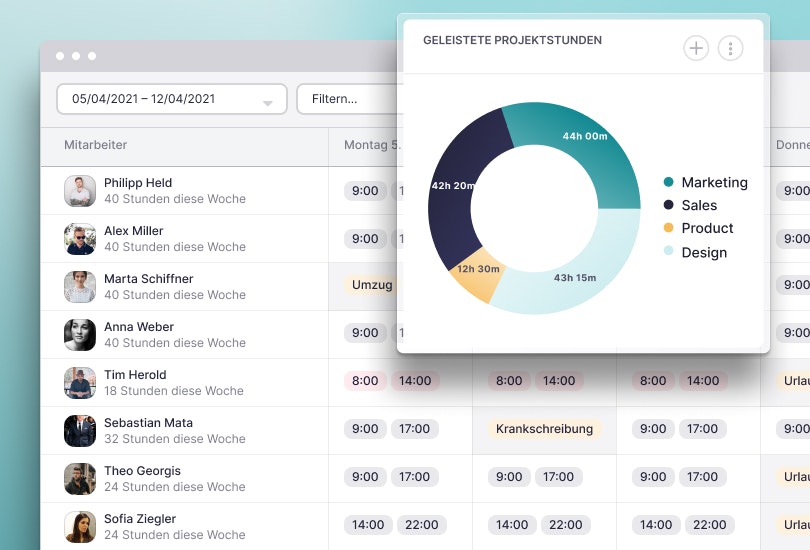Click the Filtern... input field
This screenshot has height=550, width=810.
349,99
